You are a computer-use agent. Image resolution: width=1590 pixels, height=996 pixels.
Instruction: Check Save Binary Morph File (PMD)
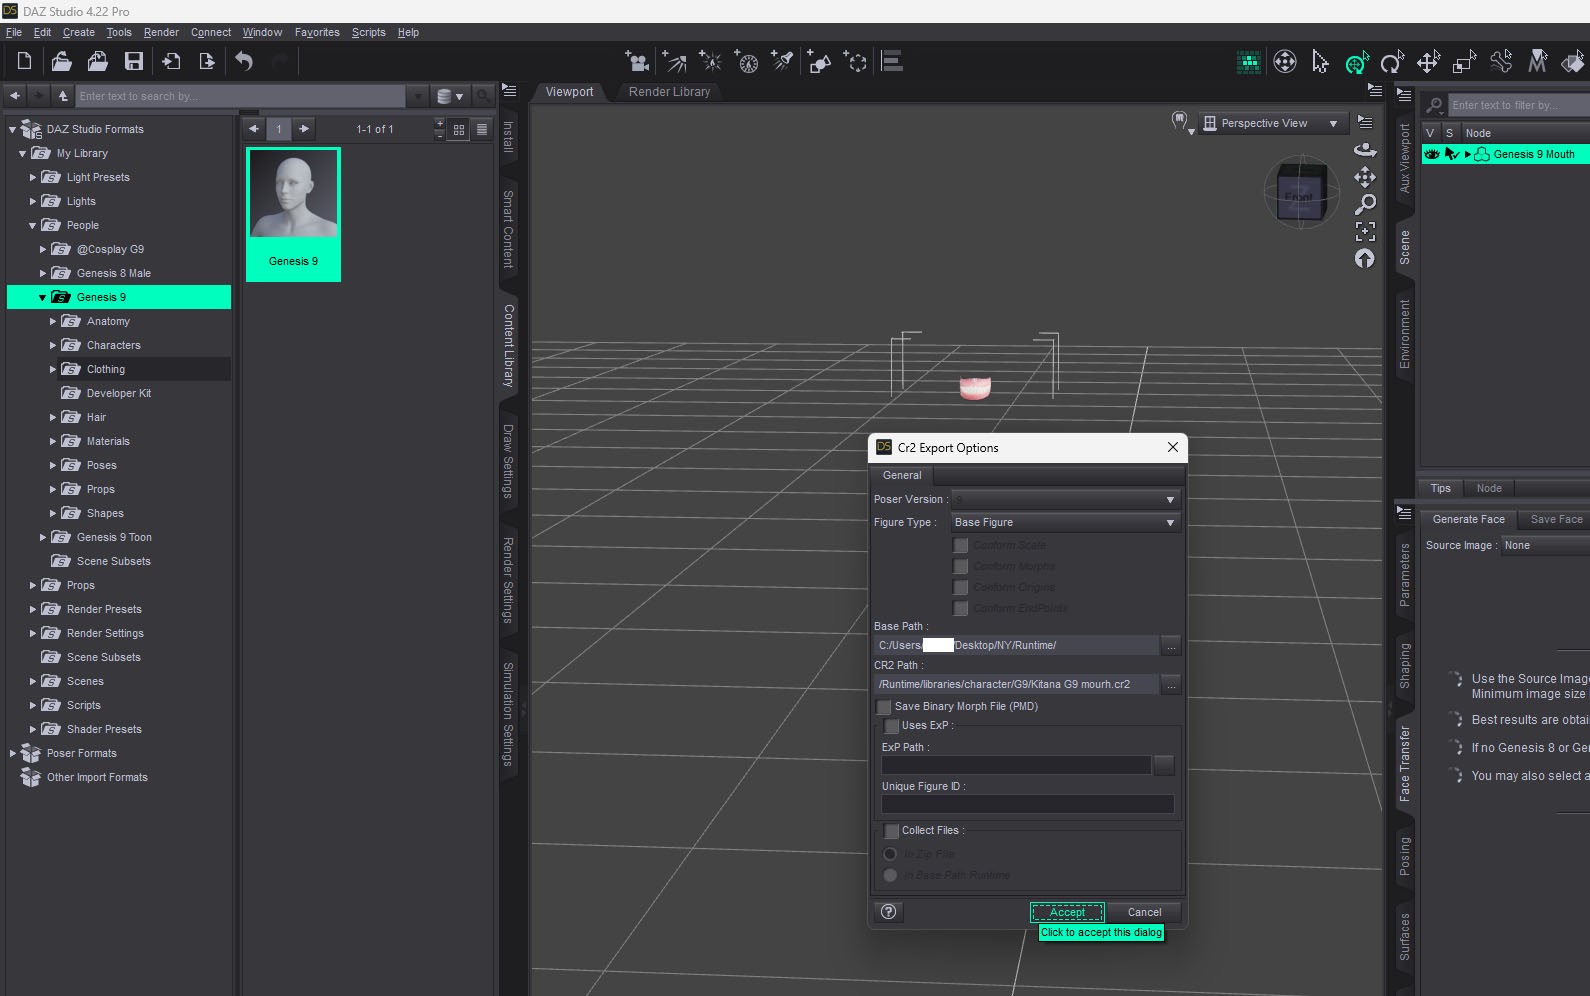[884, 707]
